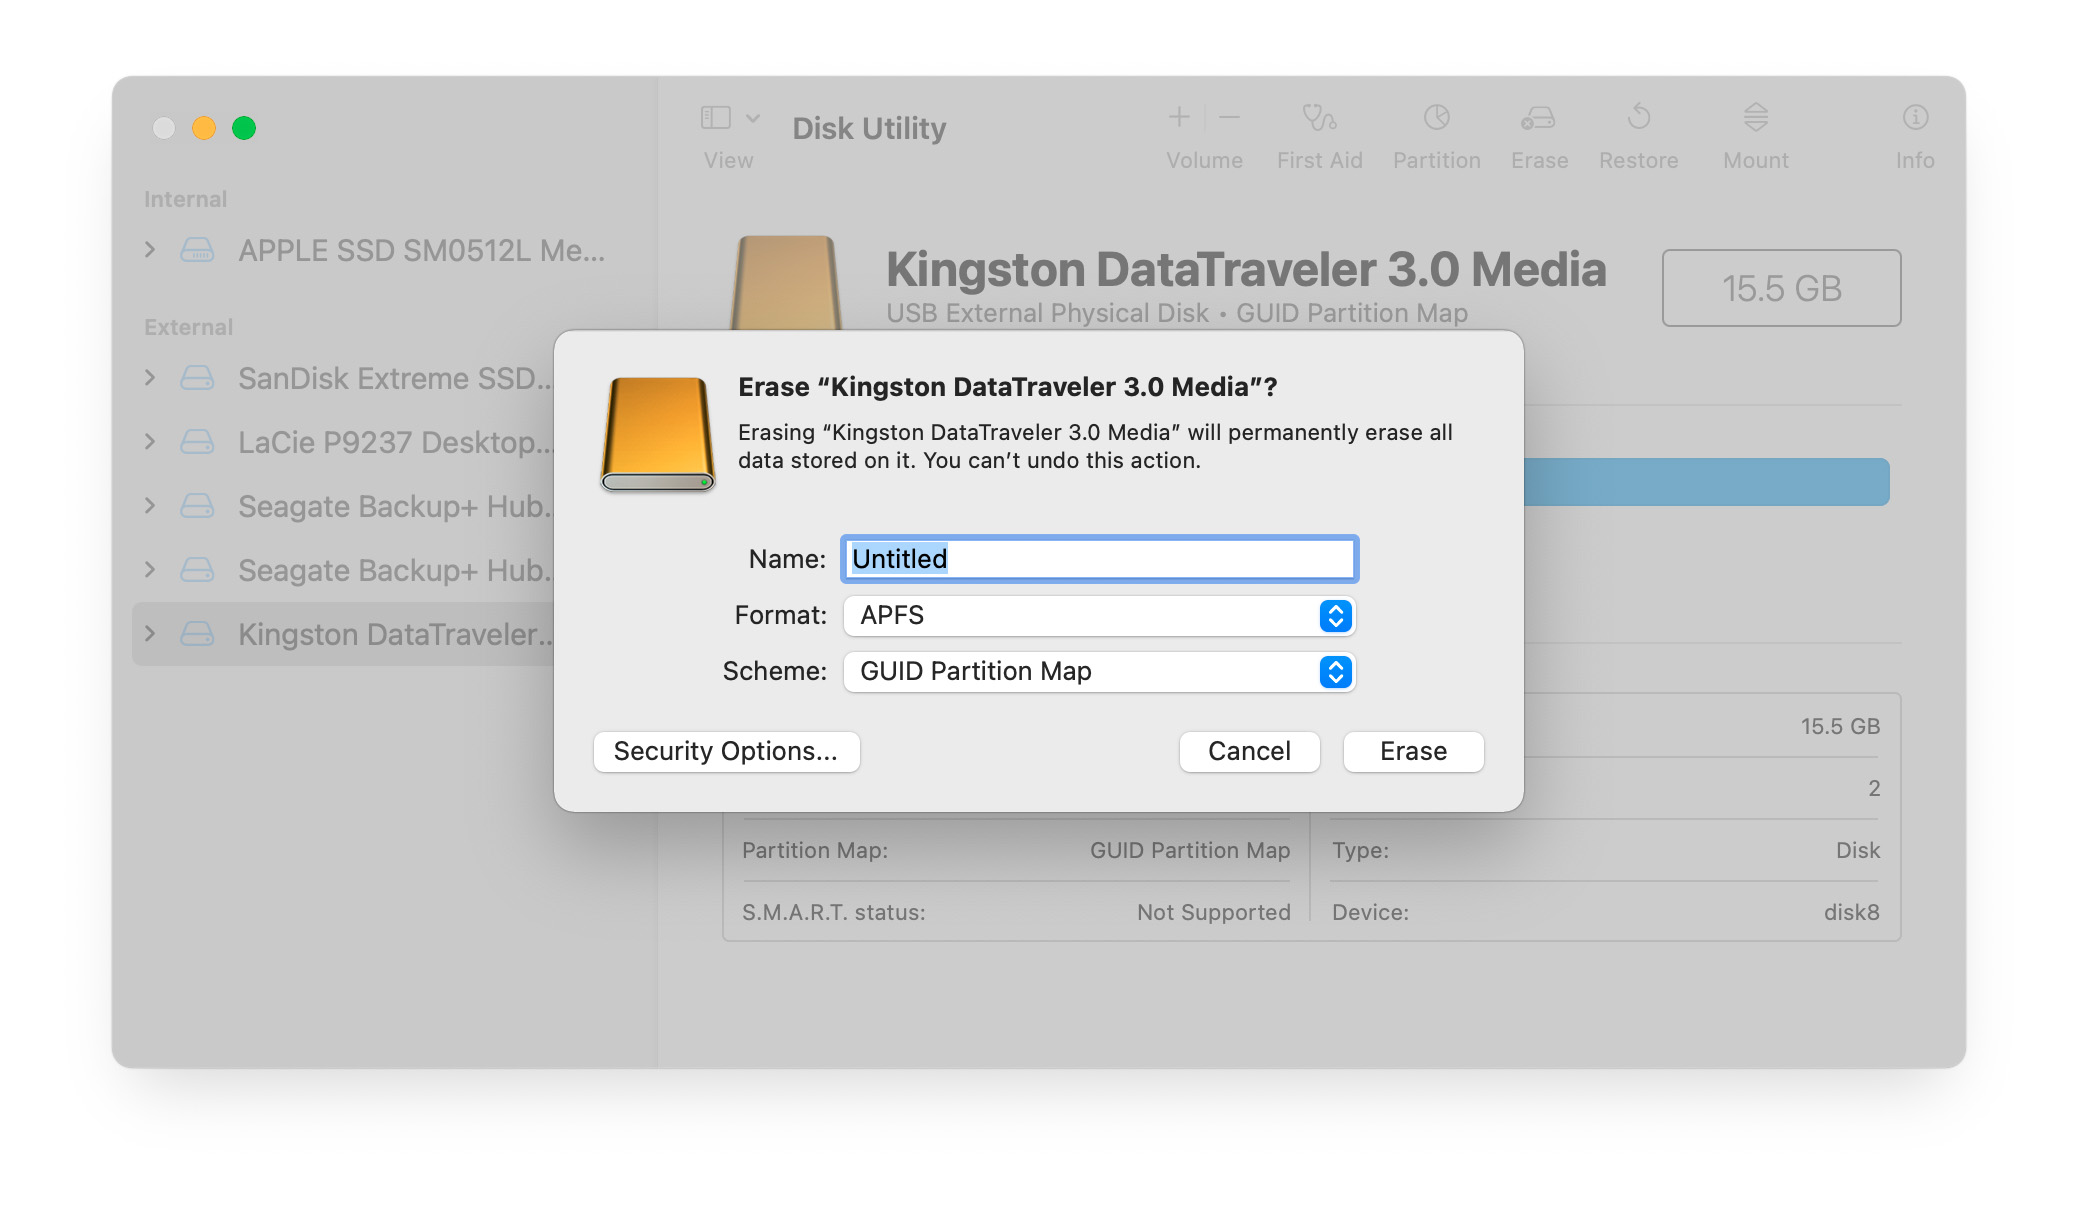Image resolution: width=2078 pixels, height=1216 pixels.
Task: Expand APPLE SSD SM0512L disk entry
Action: [x=150, y=250]
